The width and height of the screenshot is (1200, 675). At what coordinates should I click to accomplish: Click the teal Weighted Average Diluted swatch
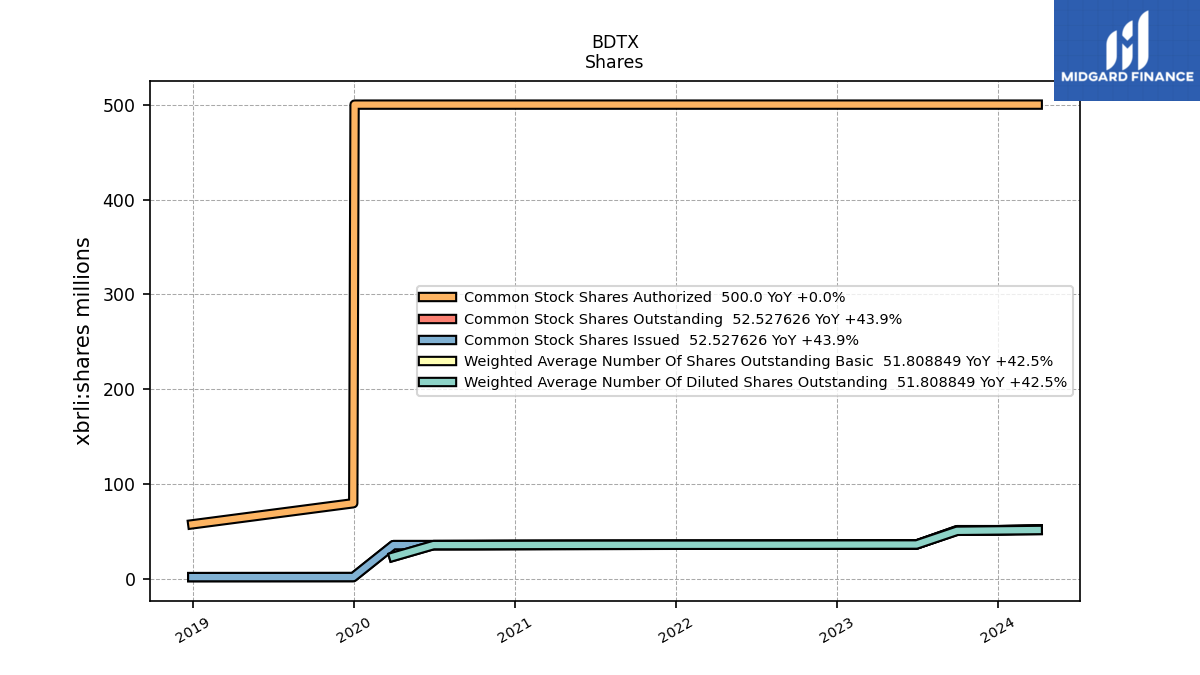(x=438, y=382)
